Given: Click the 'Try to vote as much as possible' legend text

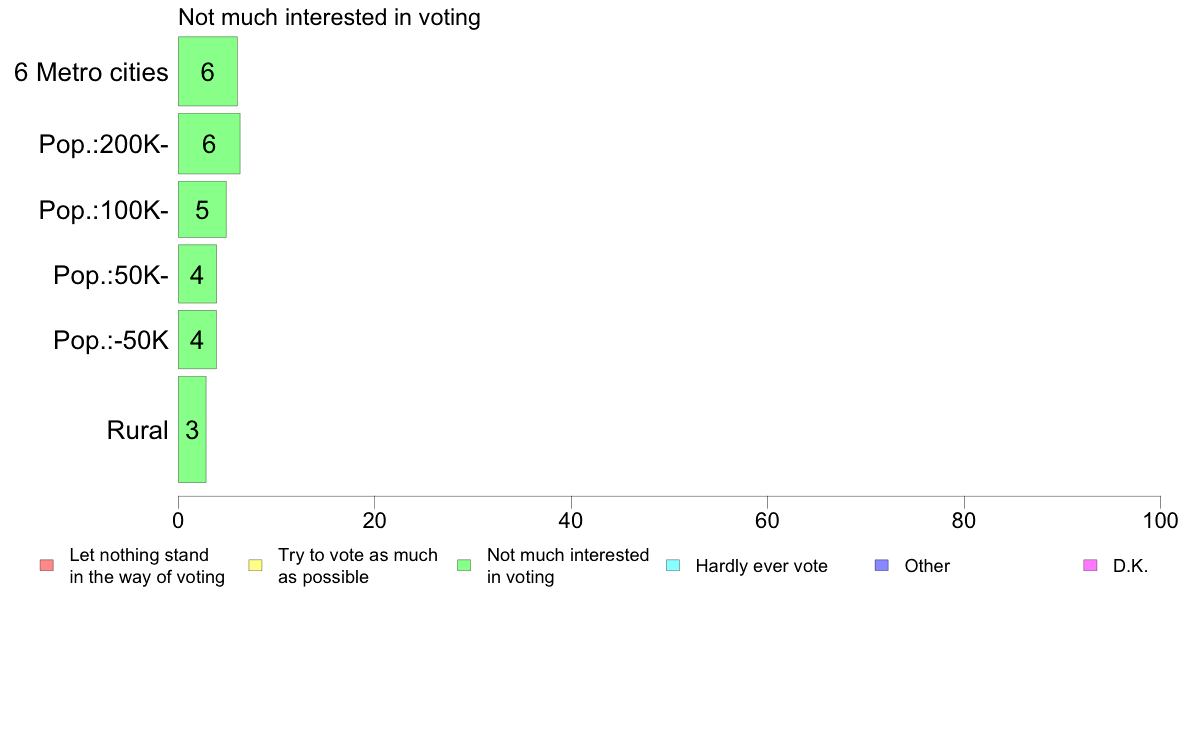Looking at the screenshot, I should (x=358, y=566).
